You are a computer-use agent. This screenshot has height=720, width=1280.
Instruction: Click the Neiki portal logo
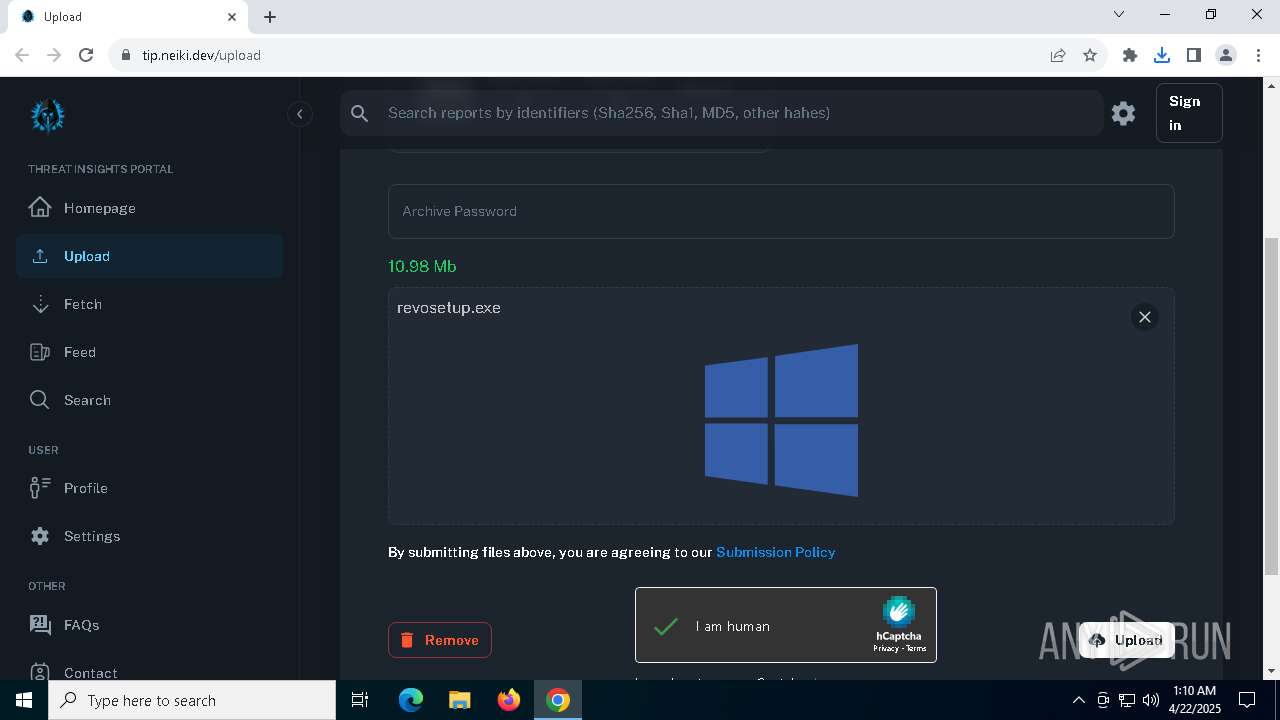click(47, 116)
